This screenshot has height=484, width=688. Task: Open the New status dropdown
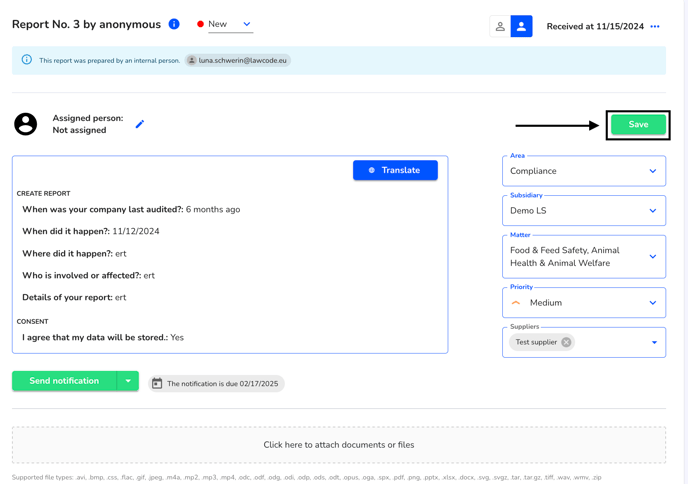pyautogui.click(x=230, y=25)
